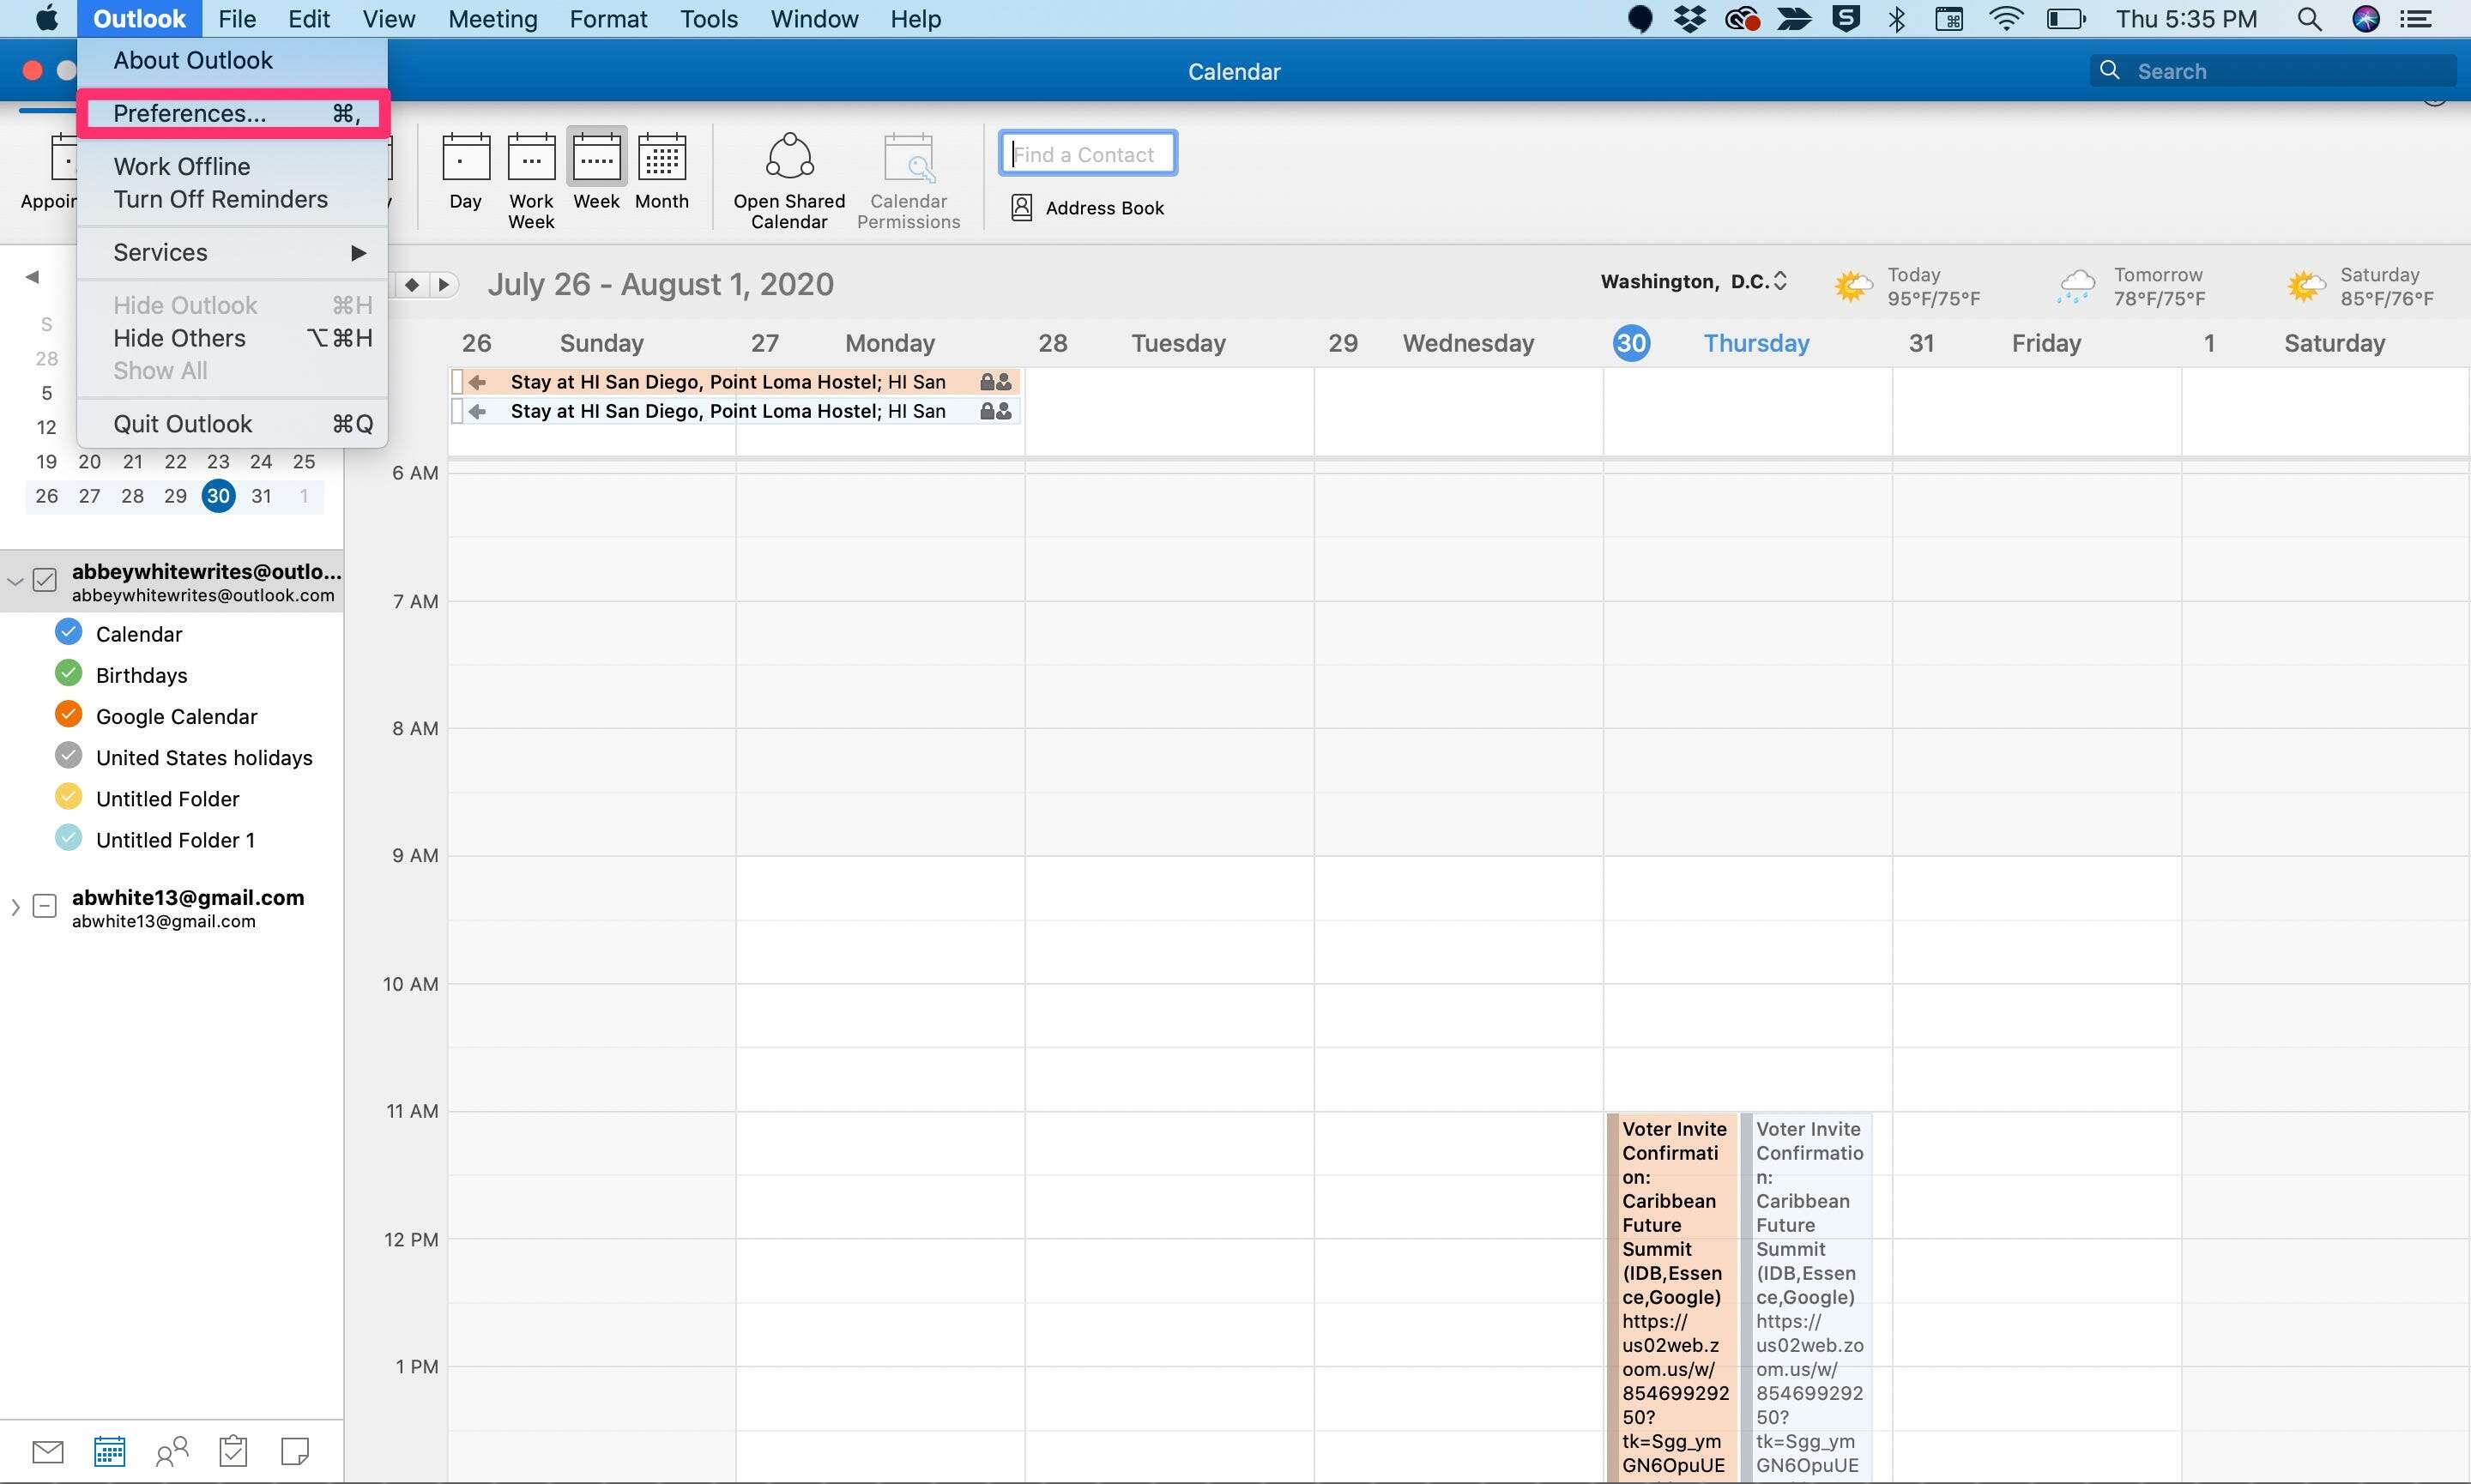Viewport: 2471px width, 1484px height.
Task: Open the Mail view icon at bottom left
Action: tap(45, 1452)
